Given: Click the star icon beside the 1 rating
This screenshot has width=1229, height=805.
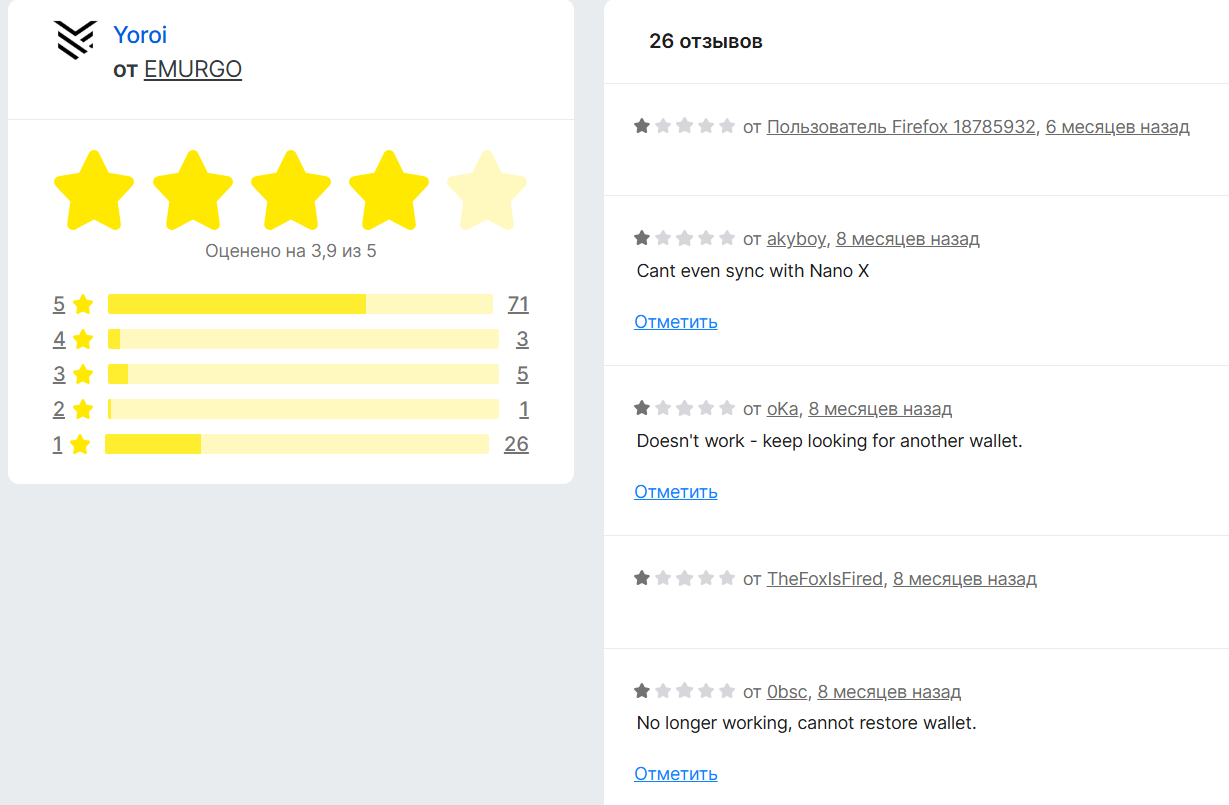Looking at the screenshot, I should [81, 444].
